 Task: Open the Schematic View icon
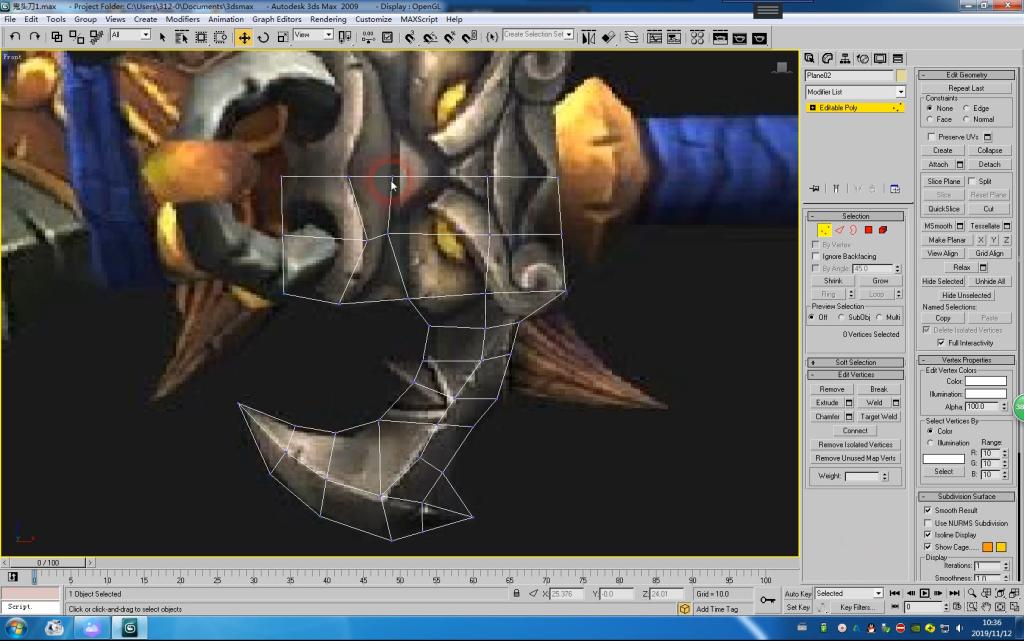tap(674, 37)
